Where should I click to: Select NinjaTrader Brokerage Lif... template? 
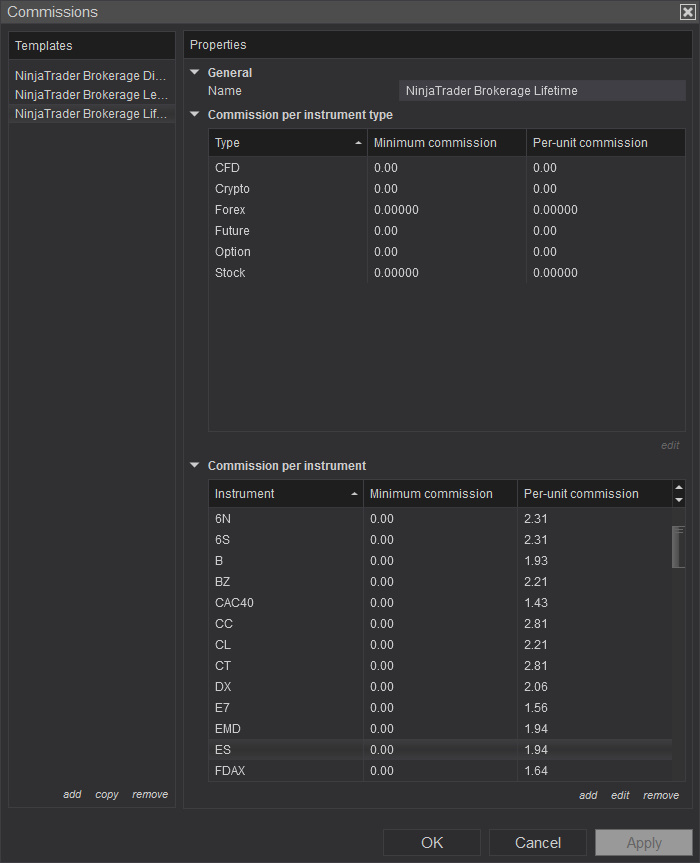coord(91,114)
